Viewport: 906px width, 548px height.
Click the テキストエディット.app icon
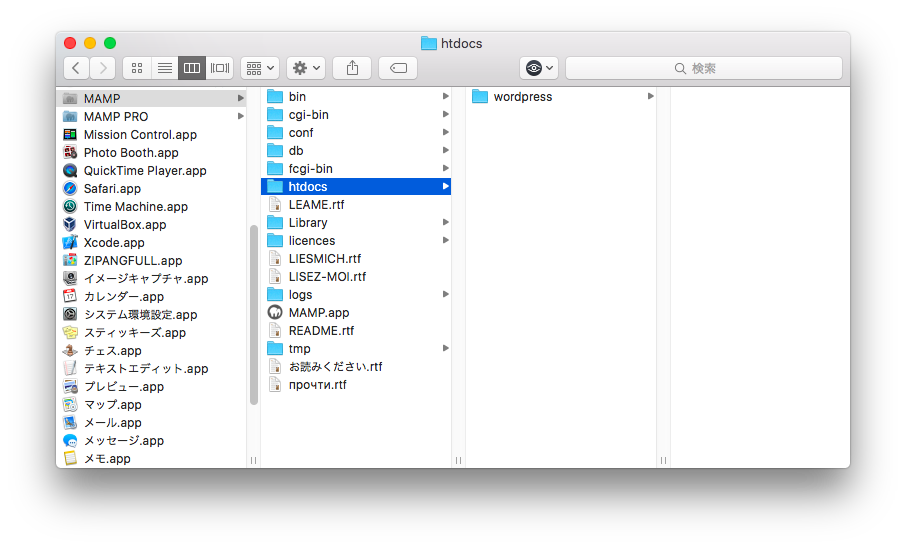point(70,368)
